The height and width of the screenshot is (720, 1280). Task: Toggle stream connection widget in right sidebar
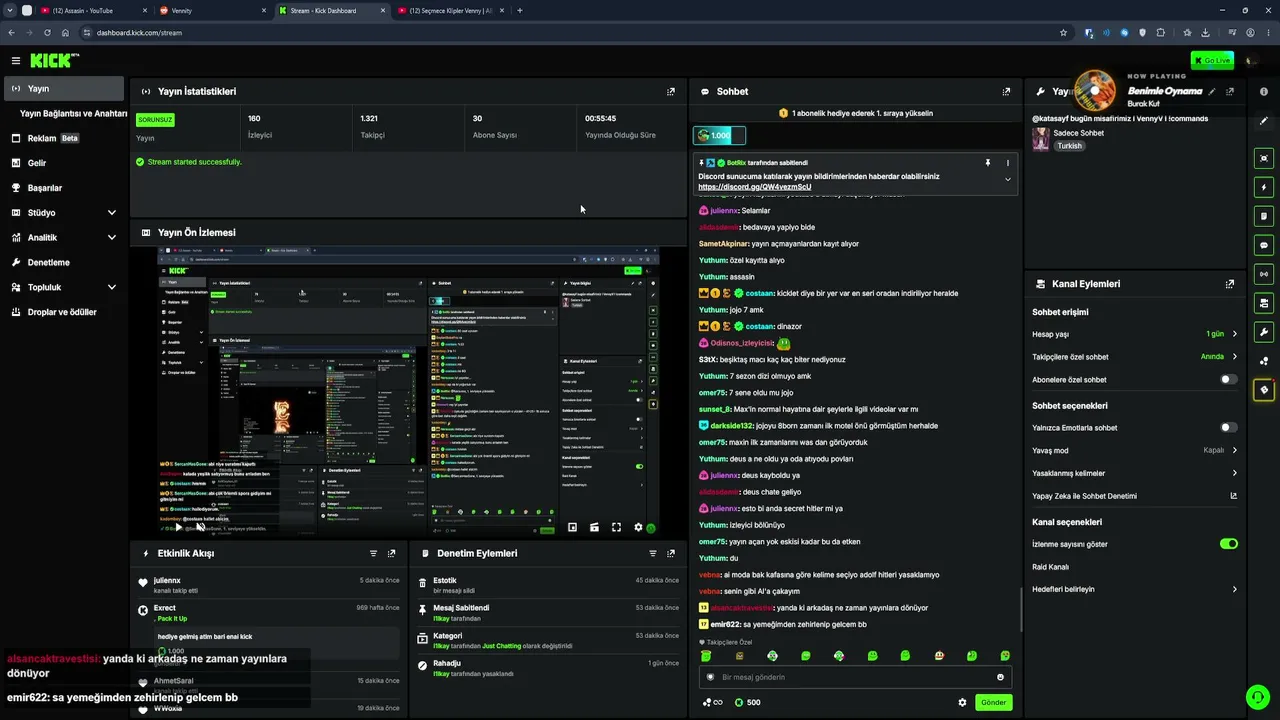tap(1264, 274)
